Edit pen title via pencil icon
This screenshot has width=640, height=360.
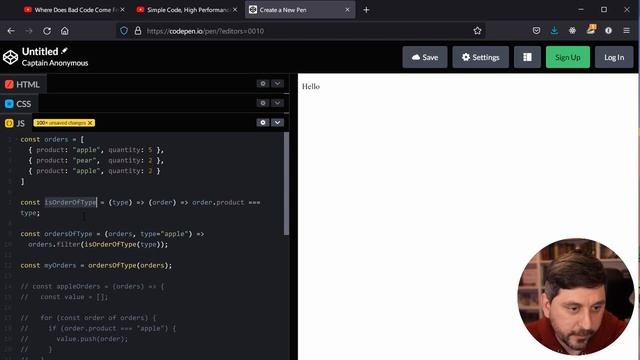pyautogui.click(x=64, y=51)
